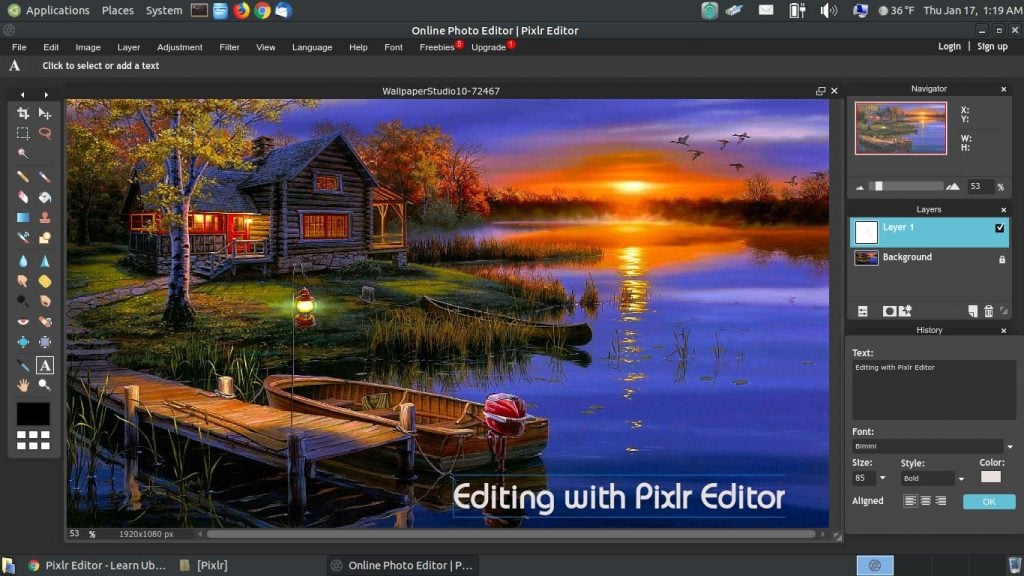Select the Sharpen cone tool
This screenshot has height=576, width=1024.
click(x=44, y=261)
